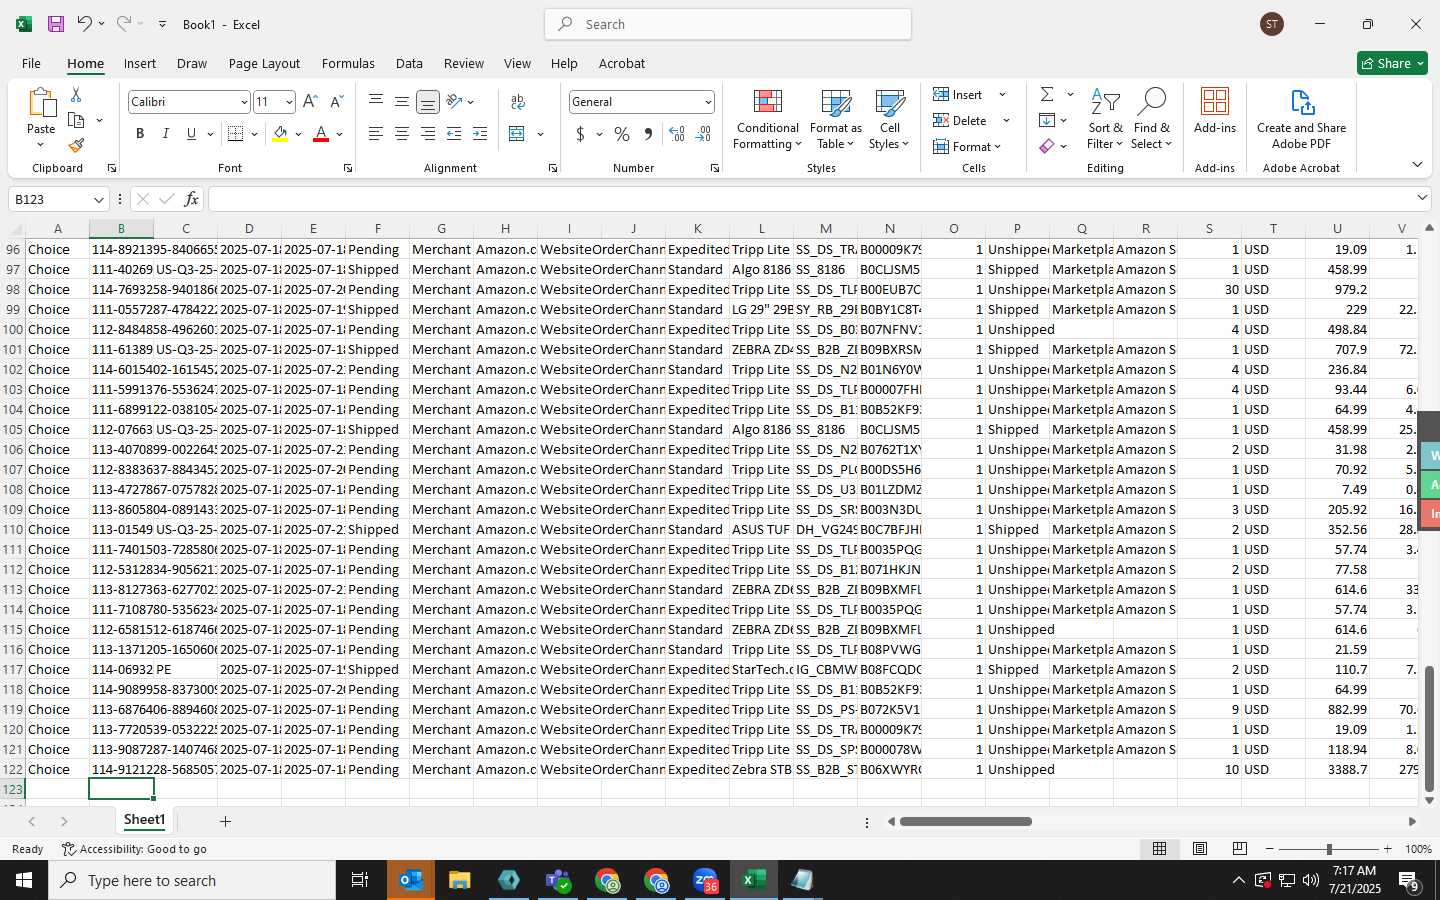Open the File tab
The width and height of the screenshot is (1440, 900).
point(31,63)
